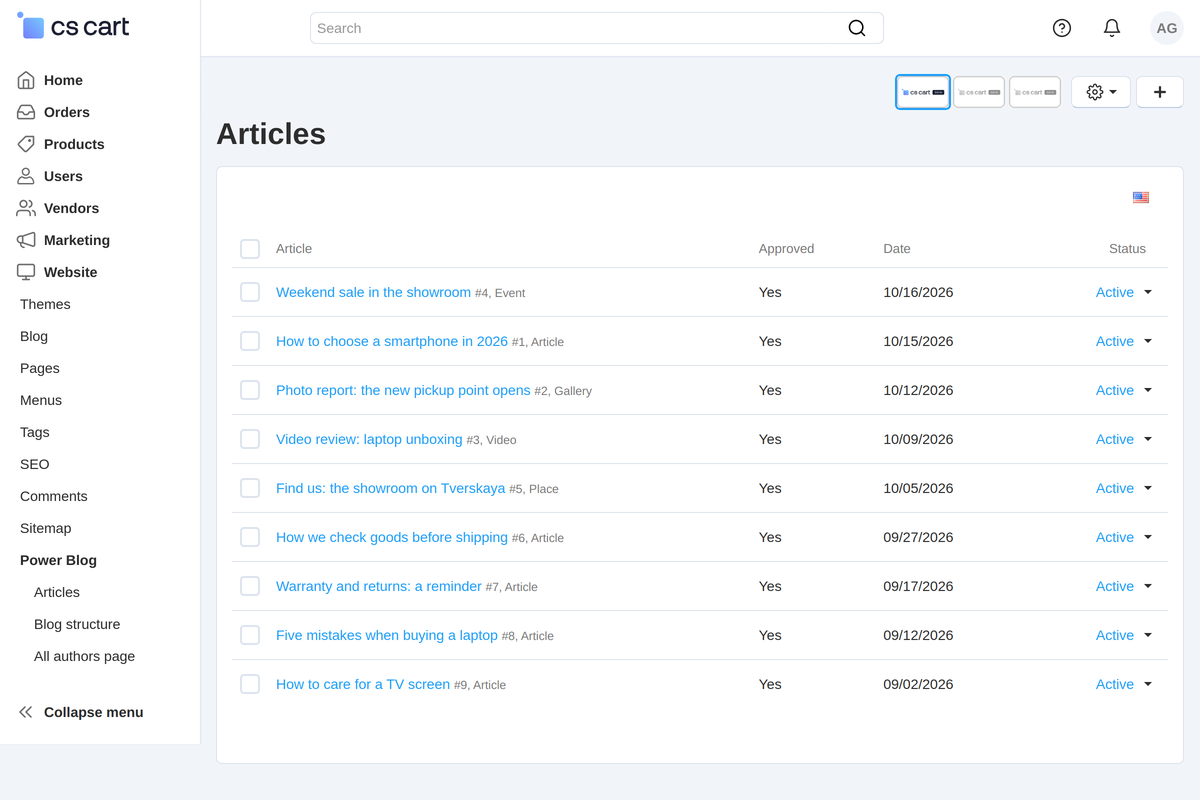
Task: Check the Warranty and returns row
Action: pos(250,586)
